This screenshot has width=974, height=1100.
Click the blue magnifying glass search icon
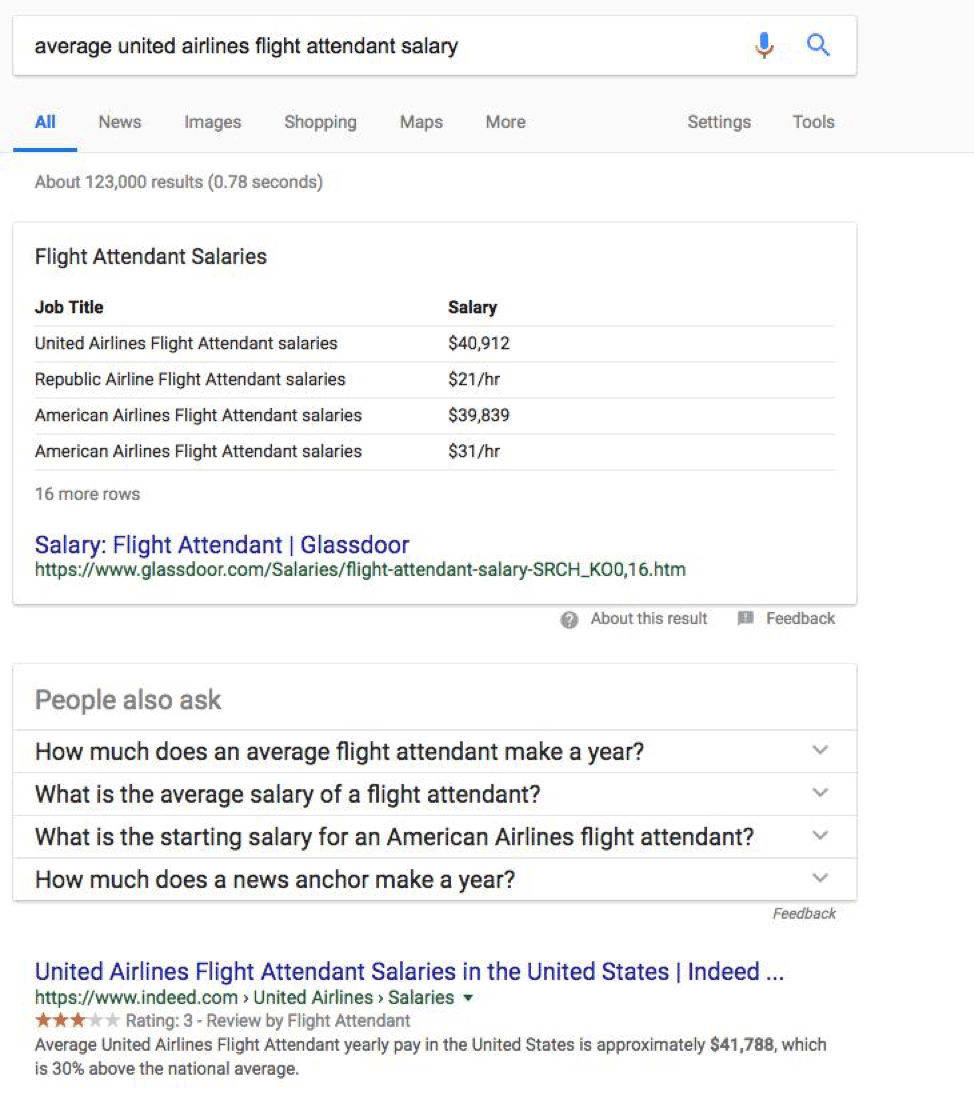(818, 45)
